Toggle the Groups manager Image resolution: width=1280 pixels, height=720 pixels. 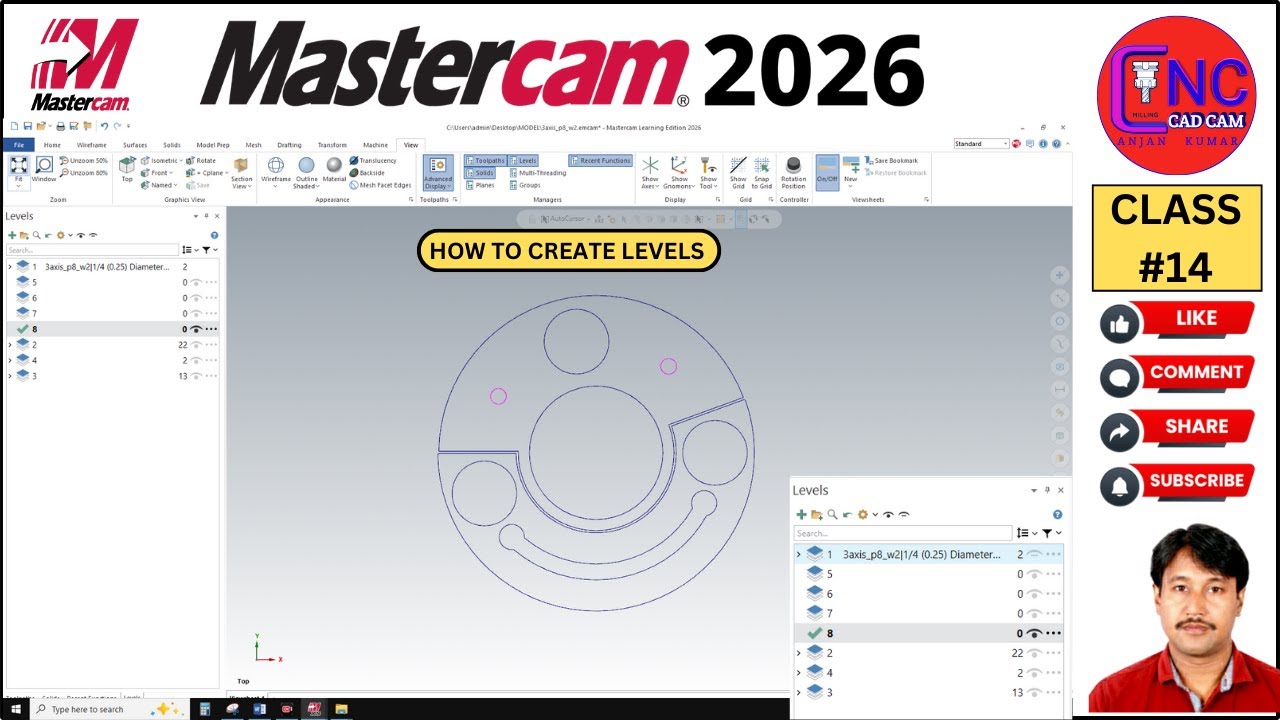coord(525,185)
